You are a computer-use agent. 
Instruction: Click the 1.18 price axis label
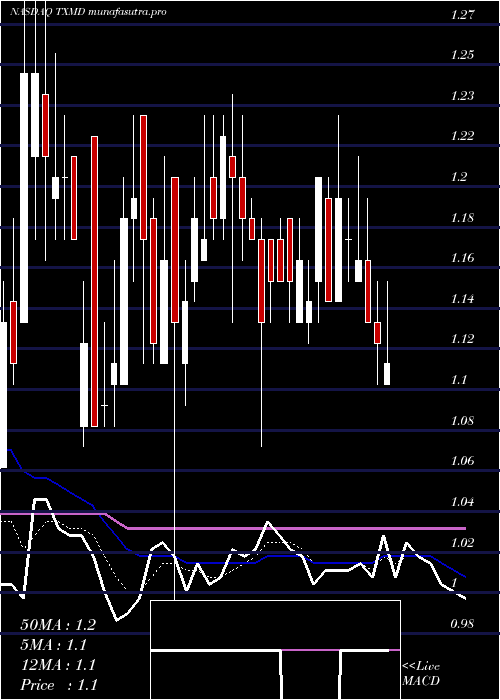coord(462,218)
